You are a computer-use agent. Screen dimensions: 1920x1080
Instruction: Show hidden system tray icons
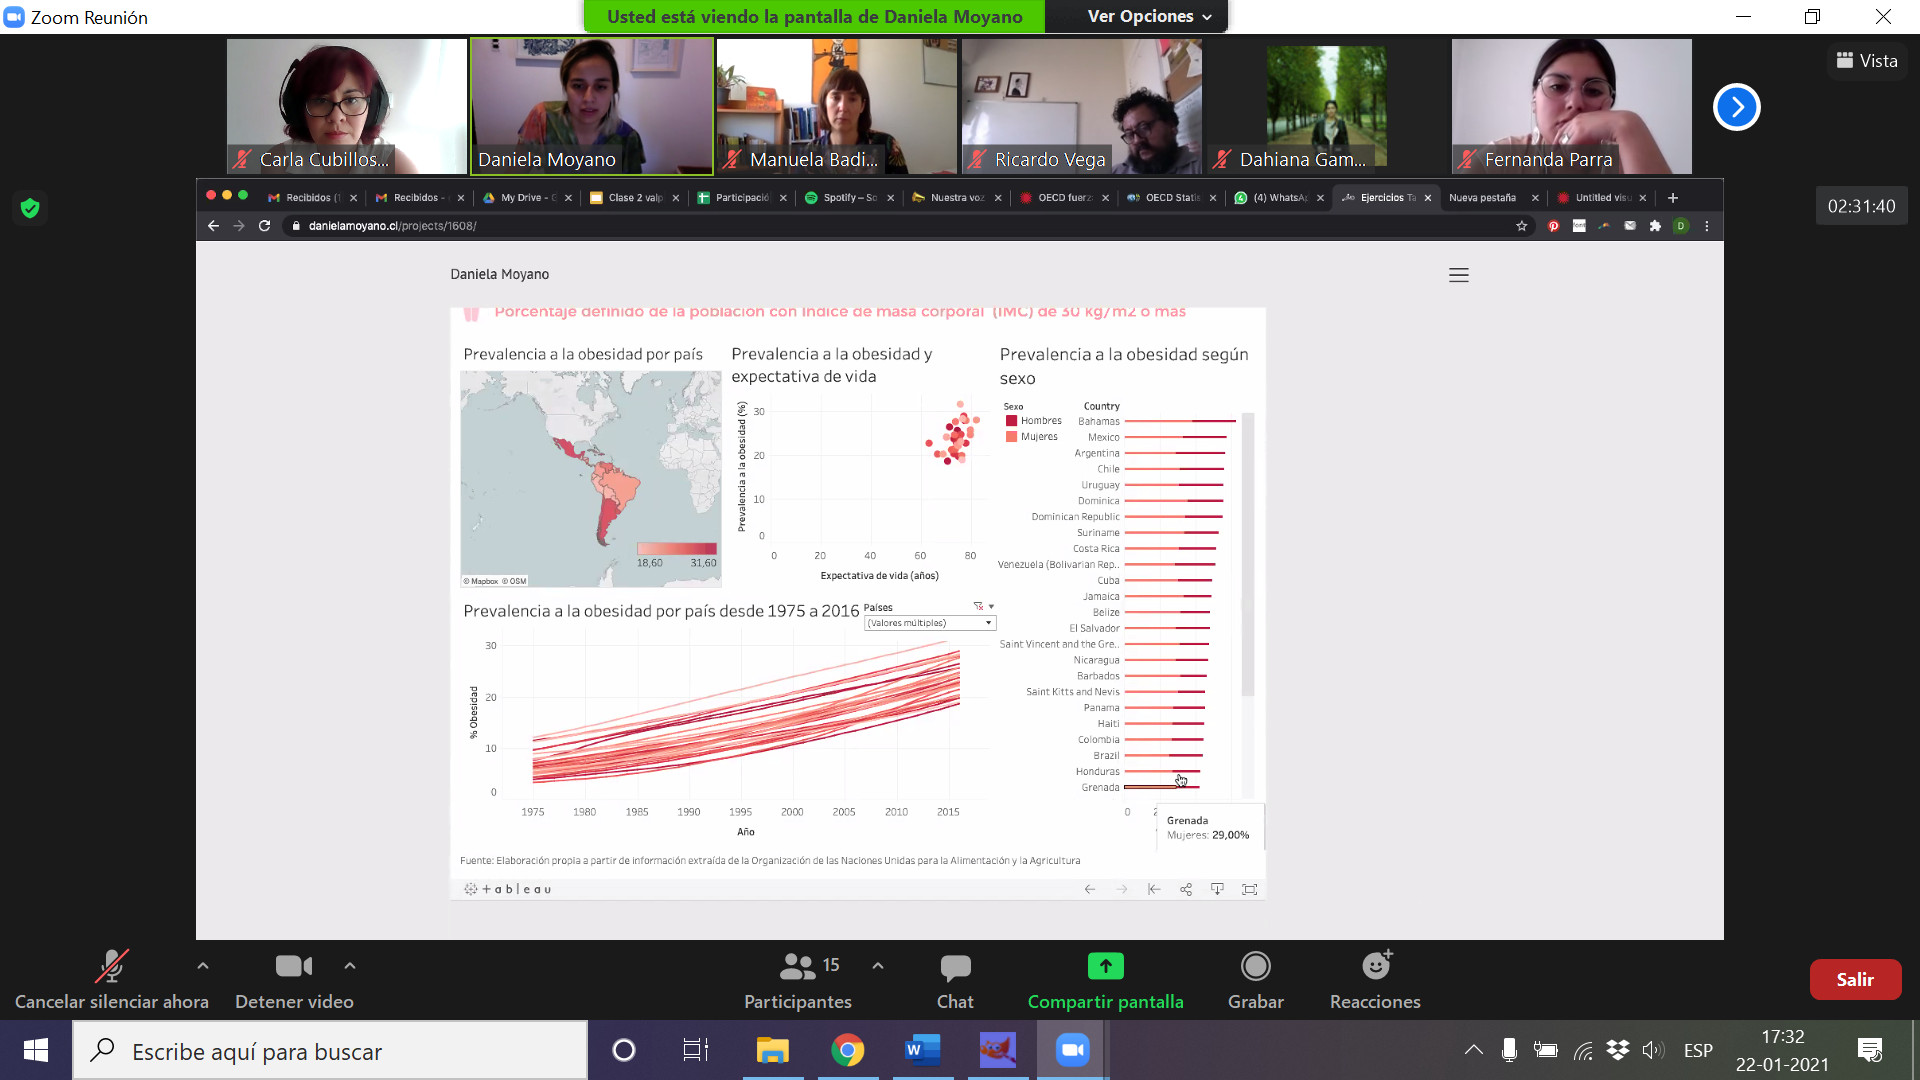[x=1473, y=1050]
